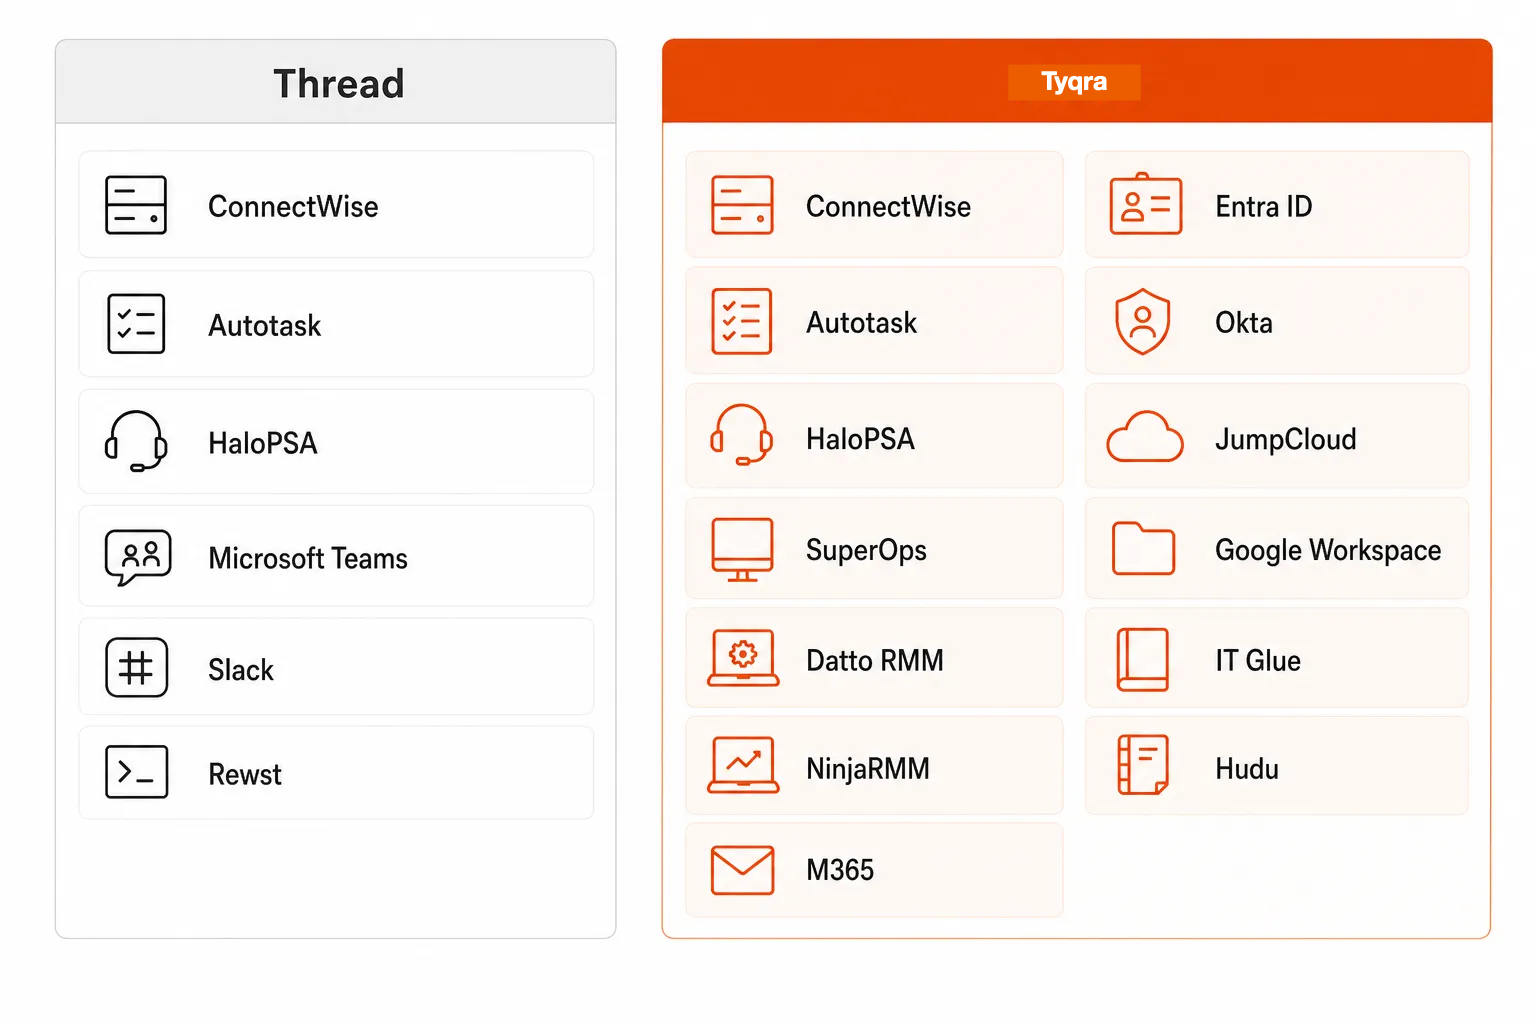The image size is (1536, 1024).
Task: Click the Slack label
Action: [241, 670]
